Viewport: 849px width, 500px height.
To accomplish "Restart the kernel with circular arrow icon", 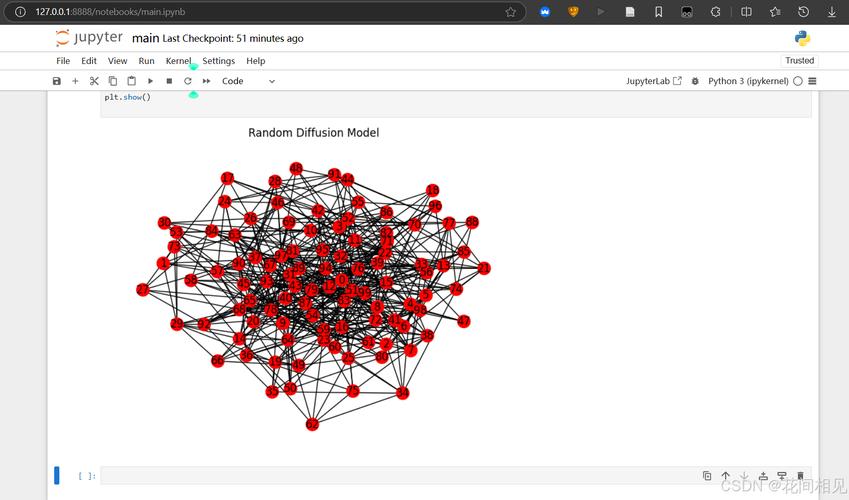I will [188, 81].
